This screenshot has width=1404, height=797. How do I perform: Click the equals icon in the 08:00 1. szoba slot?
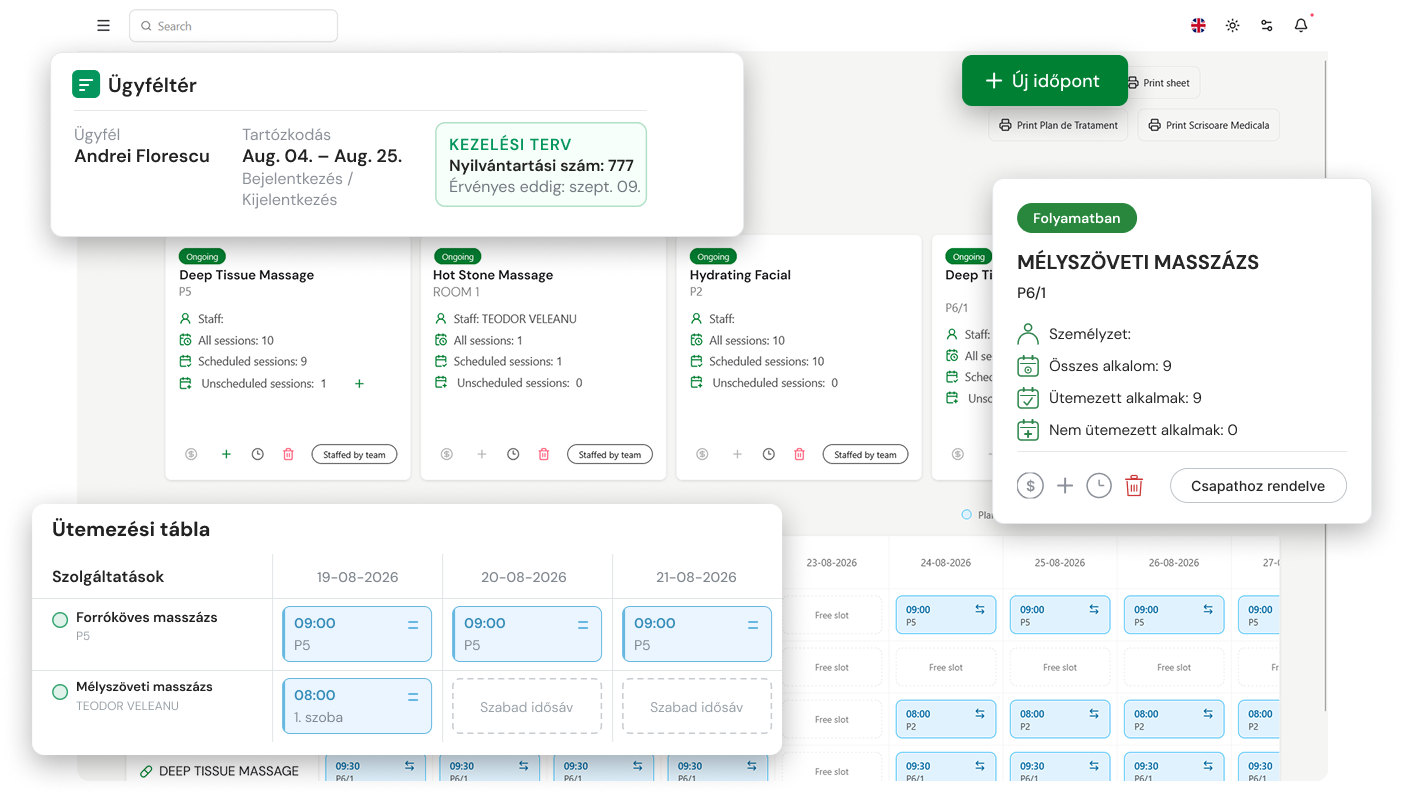coord(413,696)
